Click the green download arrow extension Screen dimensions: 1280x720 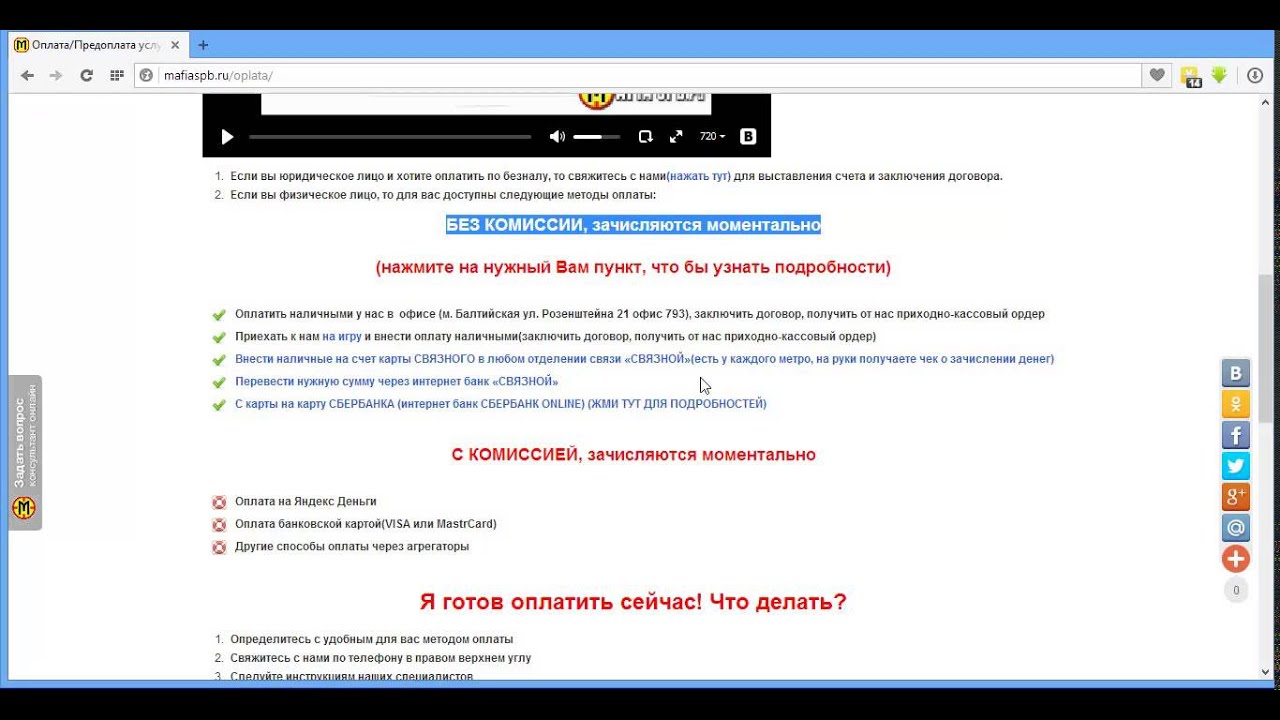pyautogui.click(x=1219, y=76)
